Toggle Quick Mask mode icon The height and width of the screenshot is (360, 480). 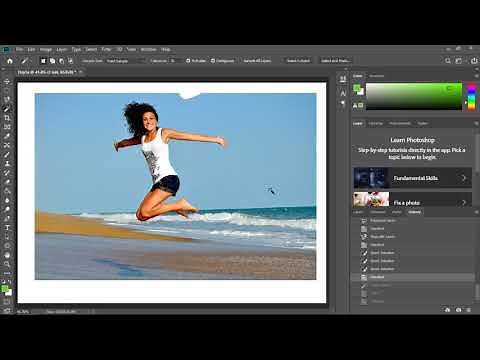pos(7,302)
